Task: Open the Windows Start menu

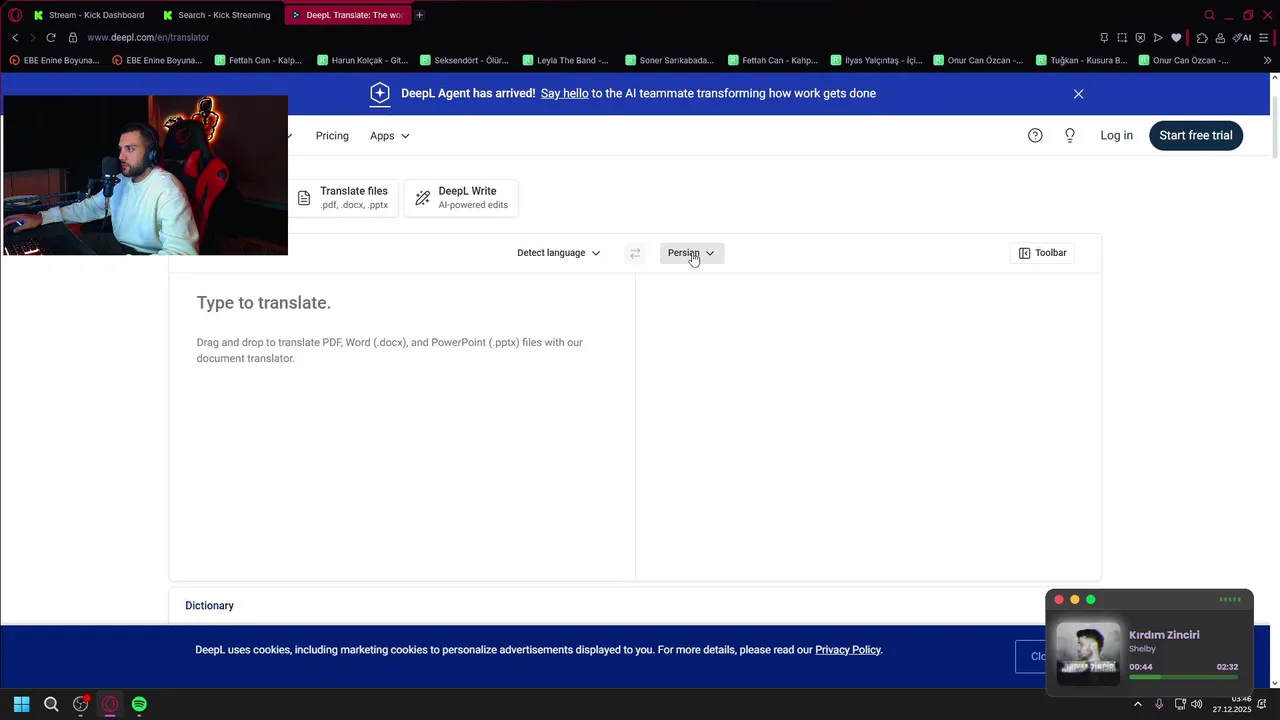Action: pyautogui.click(x=21, y=704)
